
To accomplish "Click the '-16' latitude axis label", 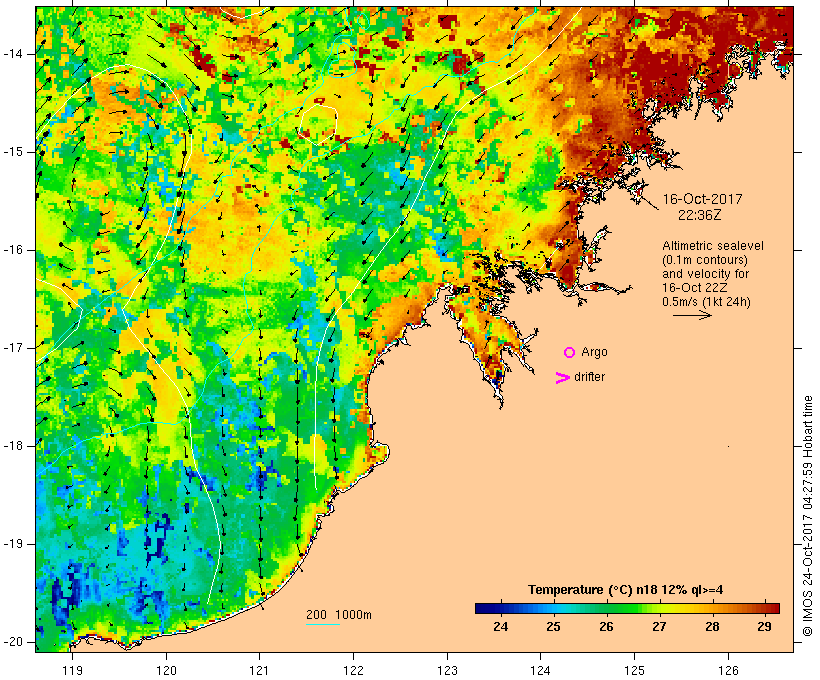I will click(x=13, y=250).
